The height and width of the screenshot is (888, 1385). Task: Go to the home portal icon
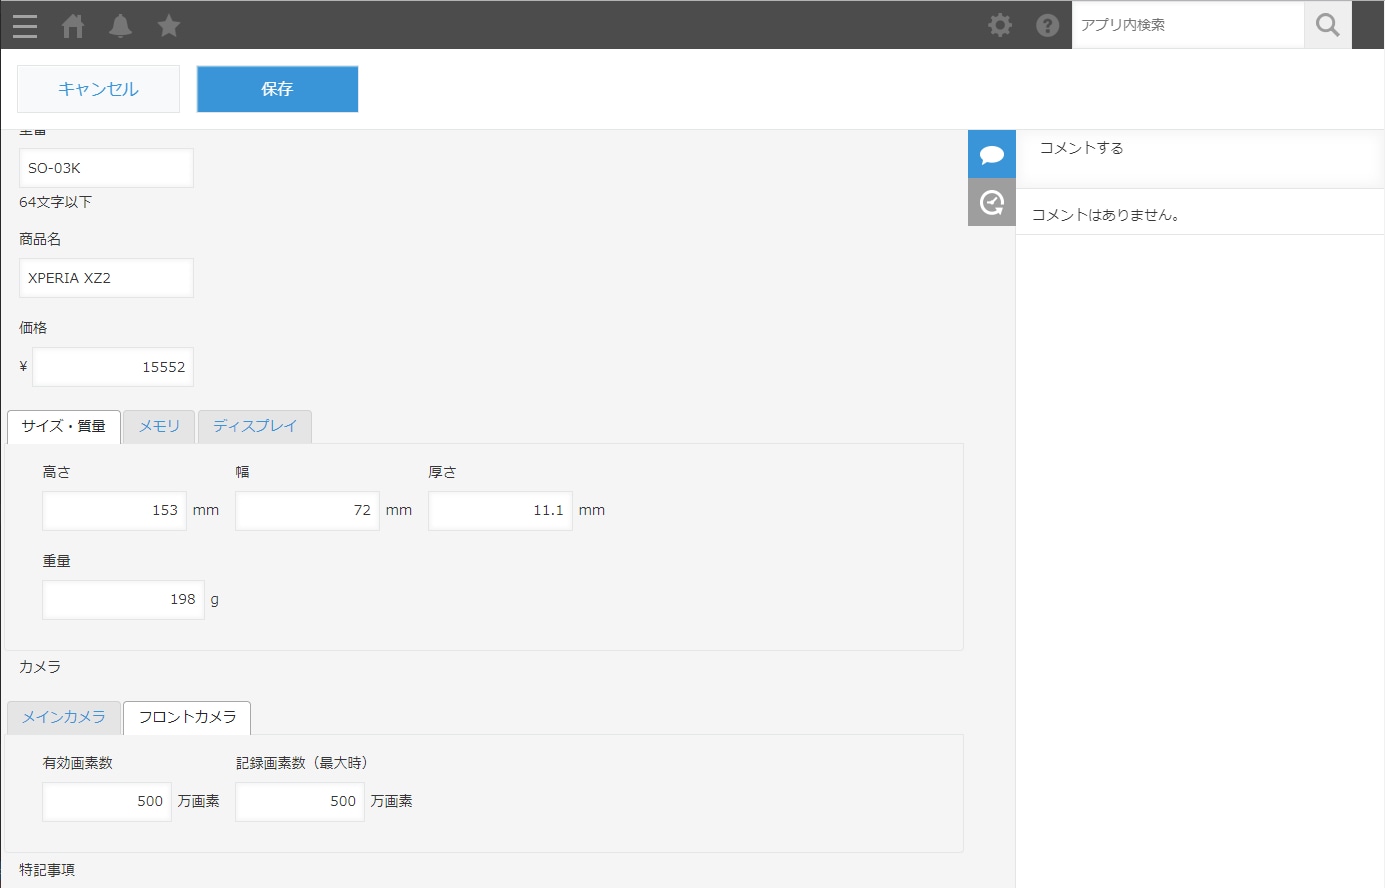tap(73, 26)
